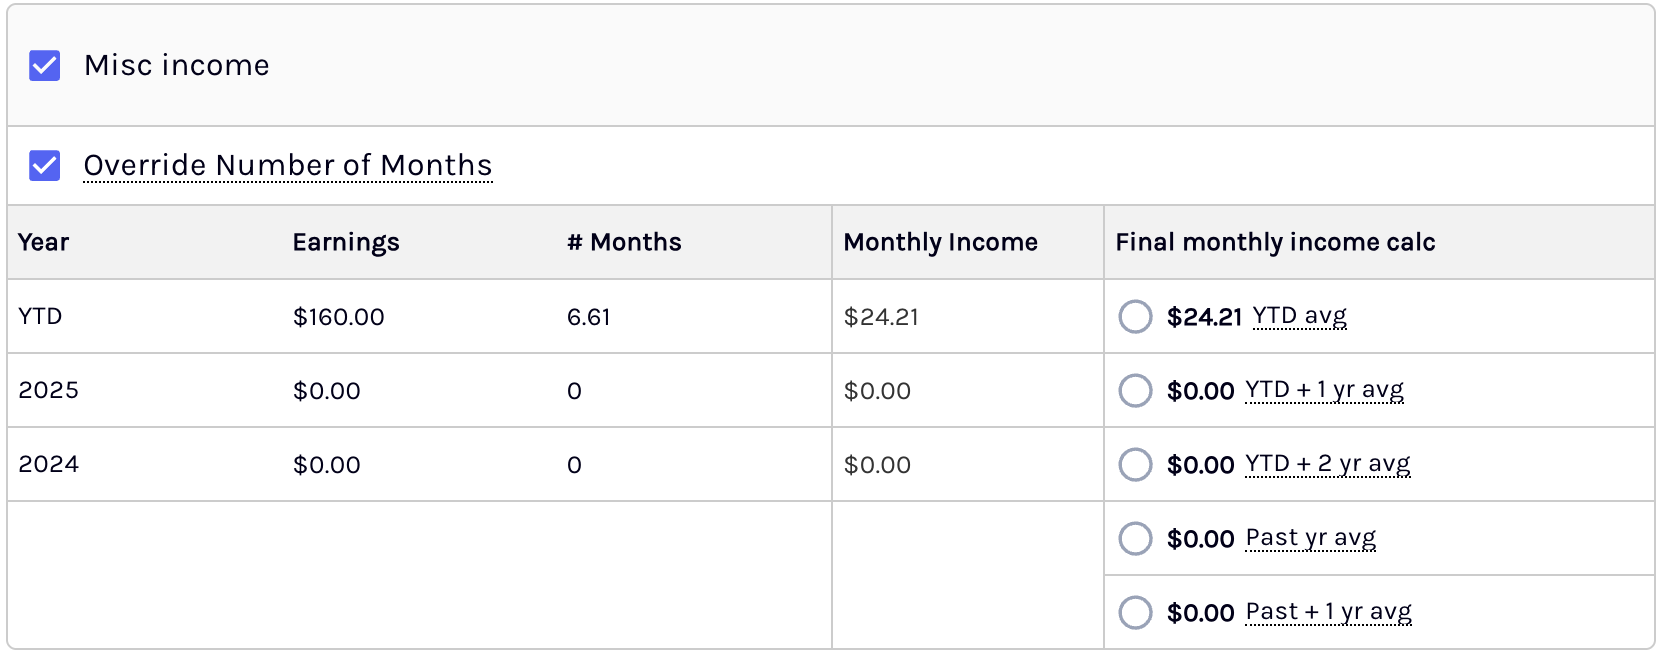Image resolution: width=1662 pixels, height=658 pixels.
Task: Edit the YTD months field showing 6.61
Action: [x=589, y=317]
